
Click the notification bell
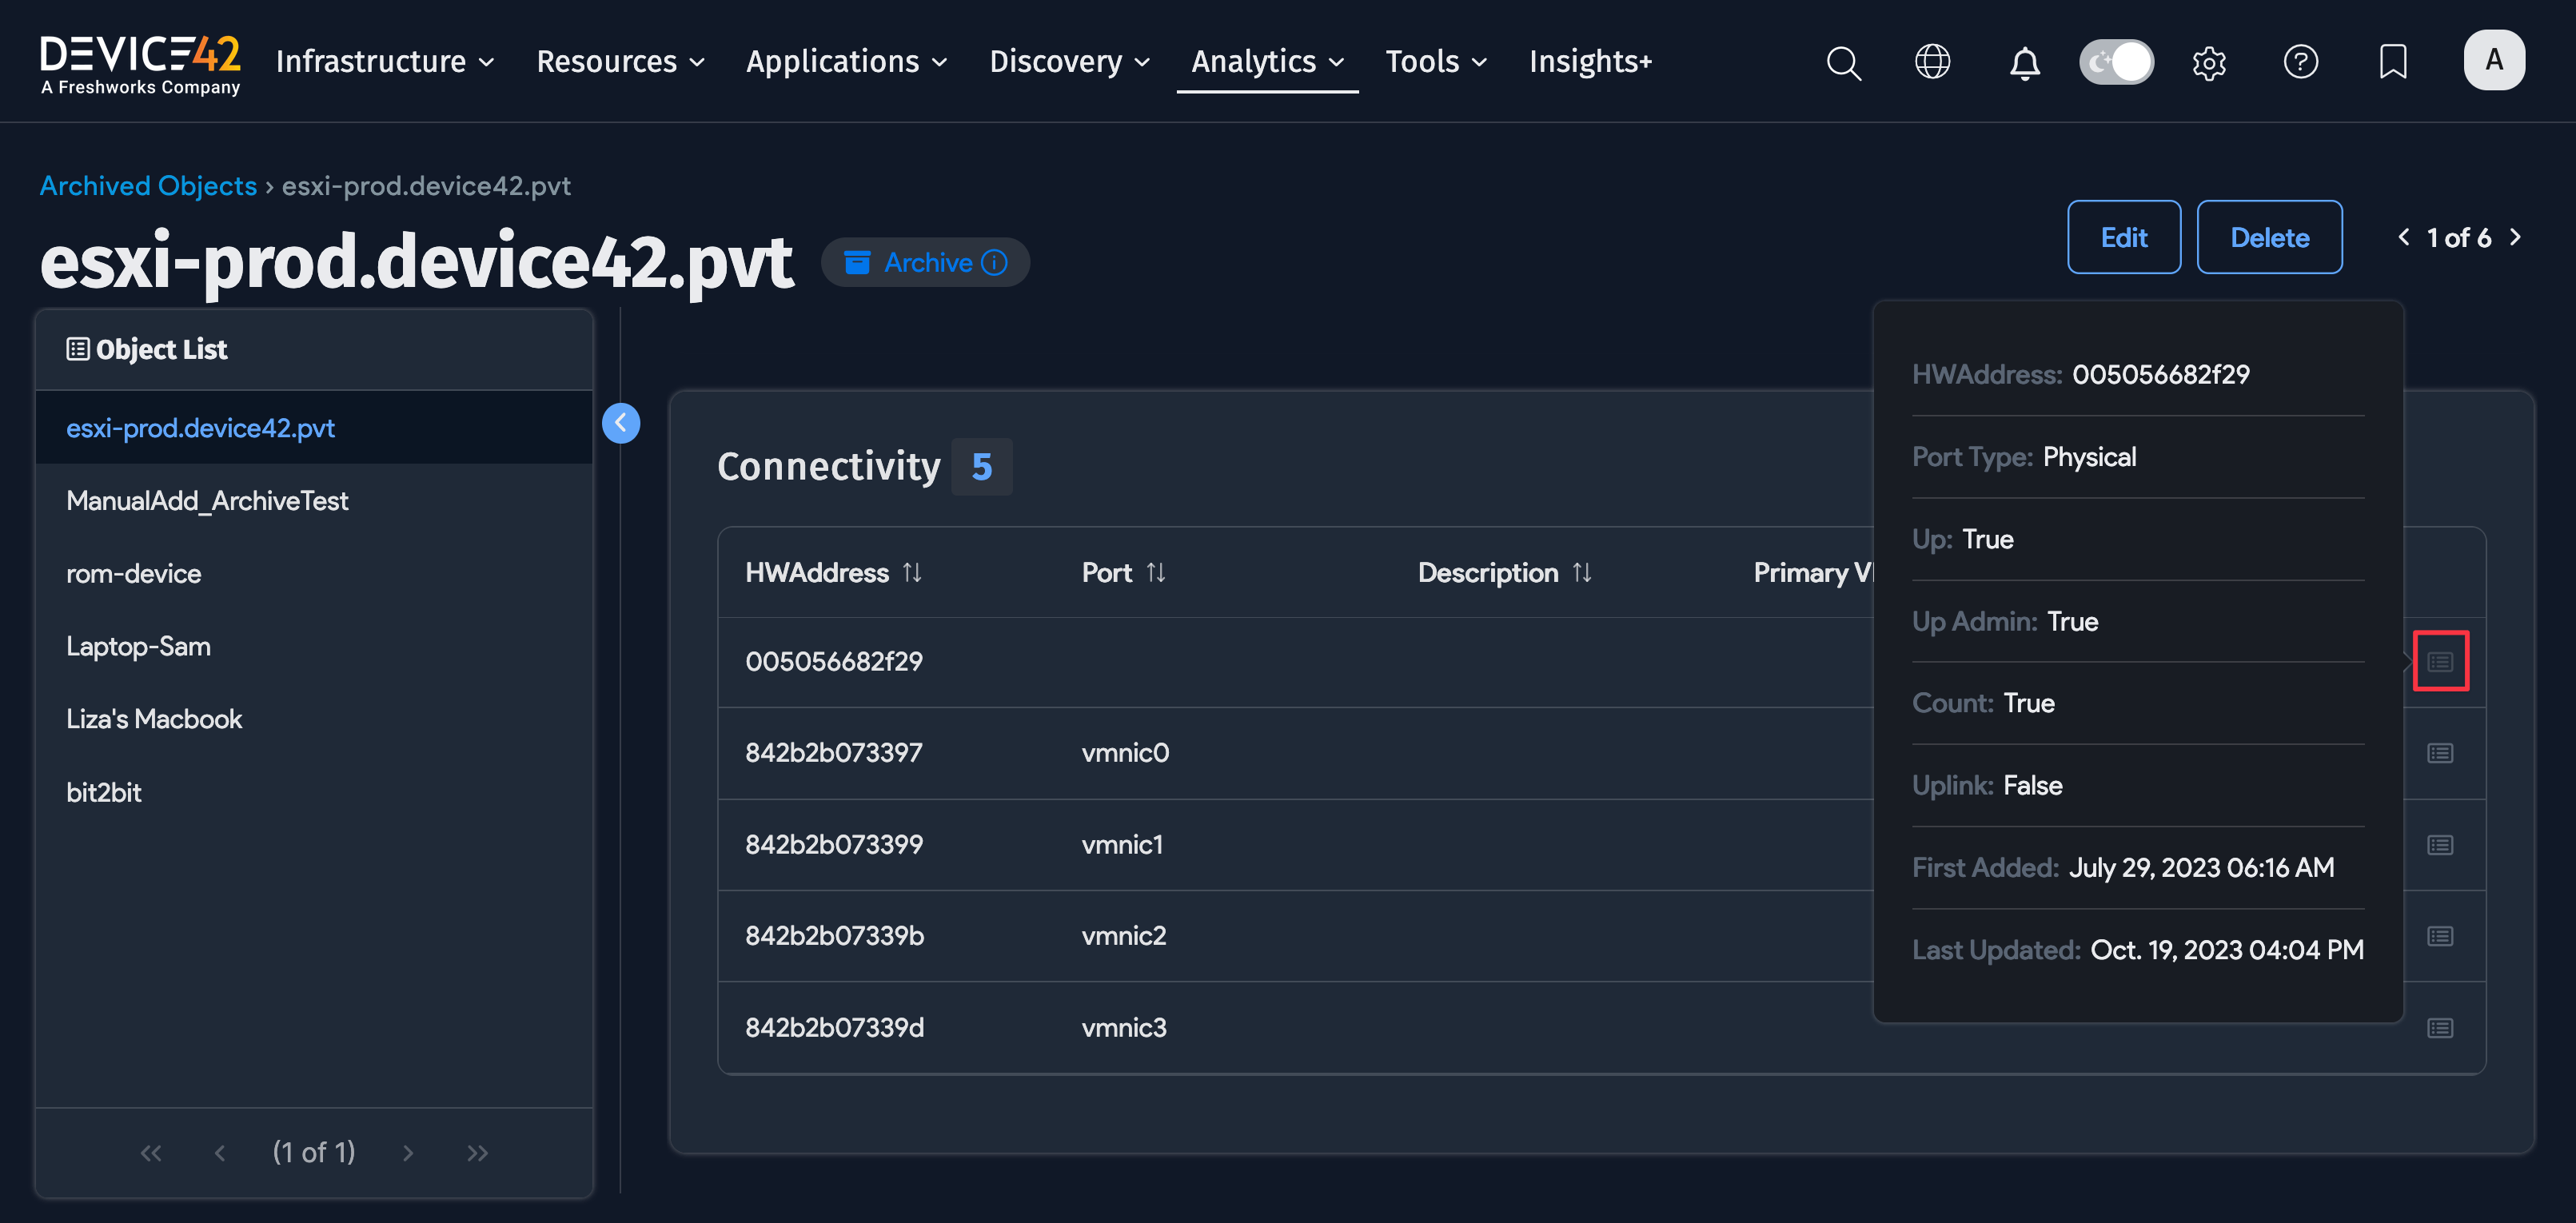[2025, 62]
